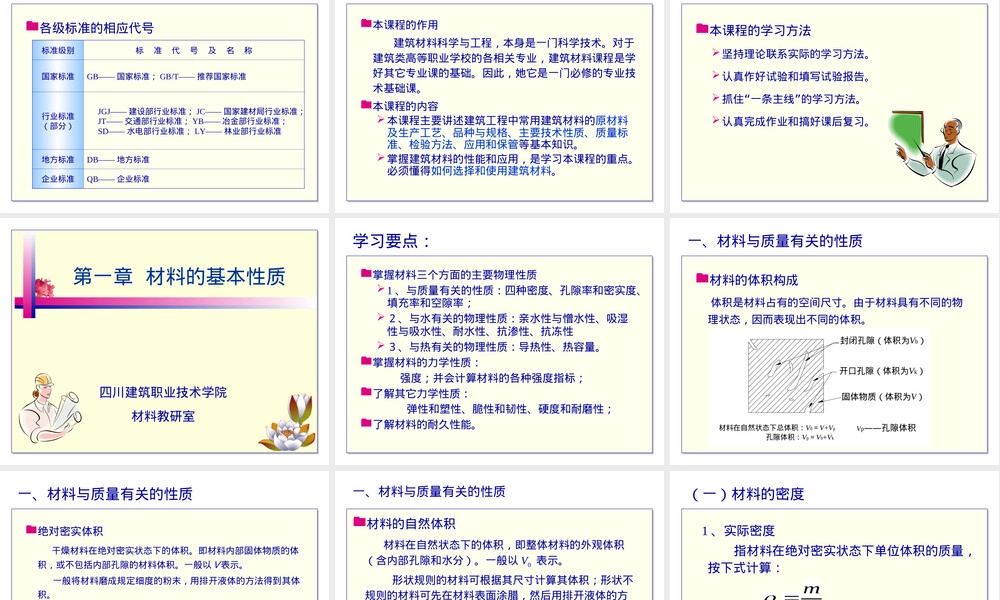
Task: Select the cell GB——国家标准; GB/T——推荐国家标准
Action: 194,76
